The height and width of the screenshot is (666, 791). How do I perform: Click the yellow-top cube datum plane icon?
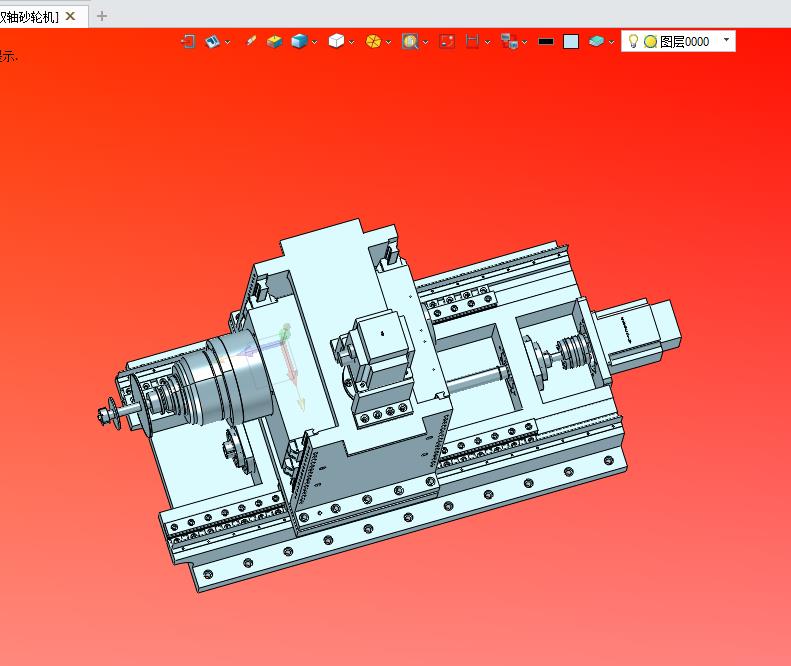click(274, 41)
